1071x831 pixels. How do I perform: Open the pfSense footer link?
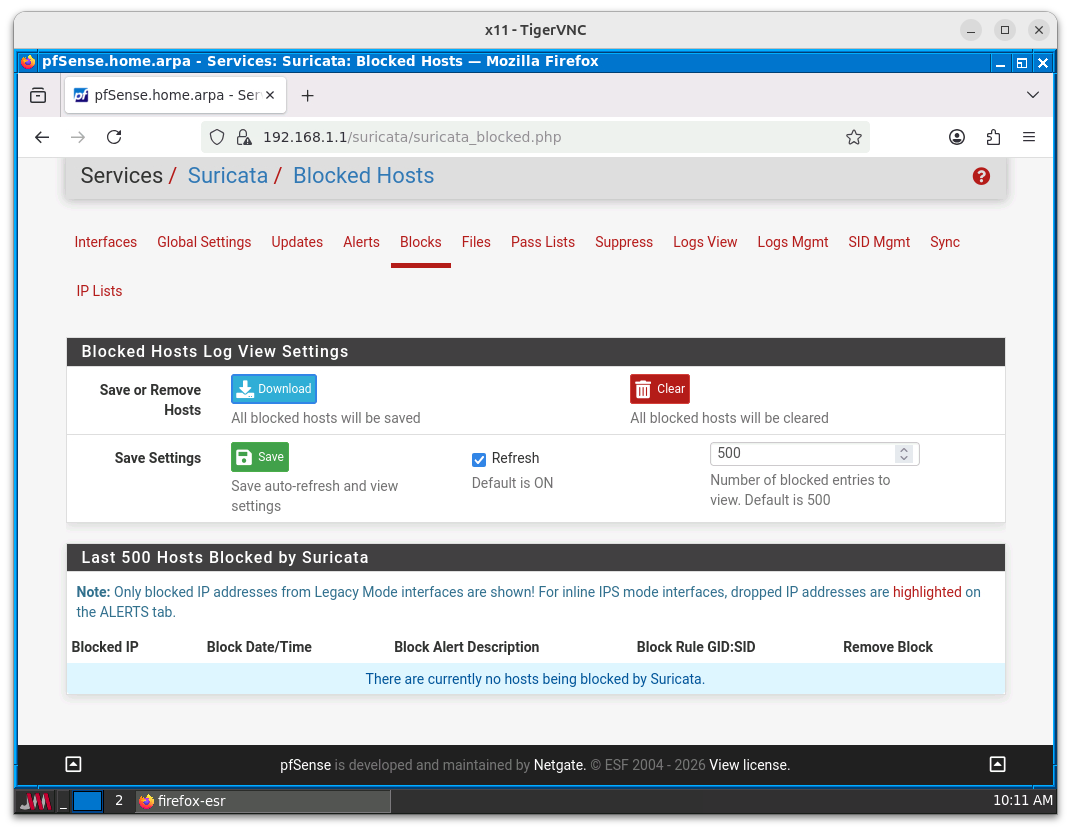305,765
